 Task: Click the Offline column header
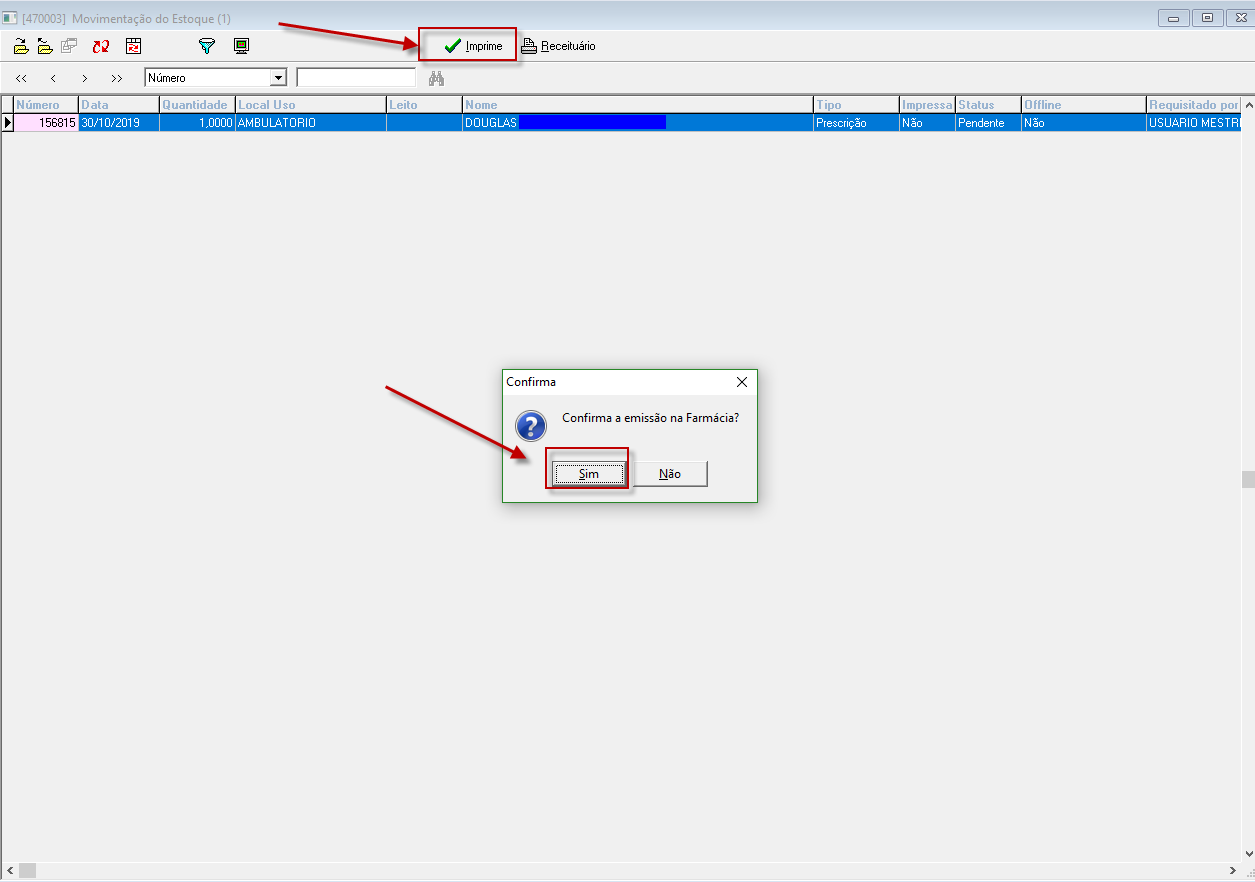[x=1083, y=105]
